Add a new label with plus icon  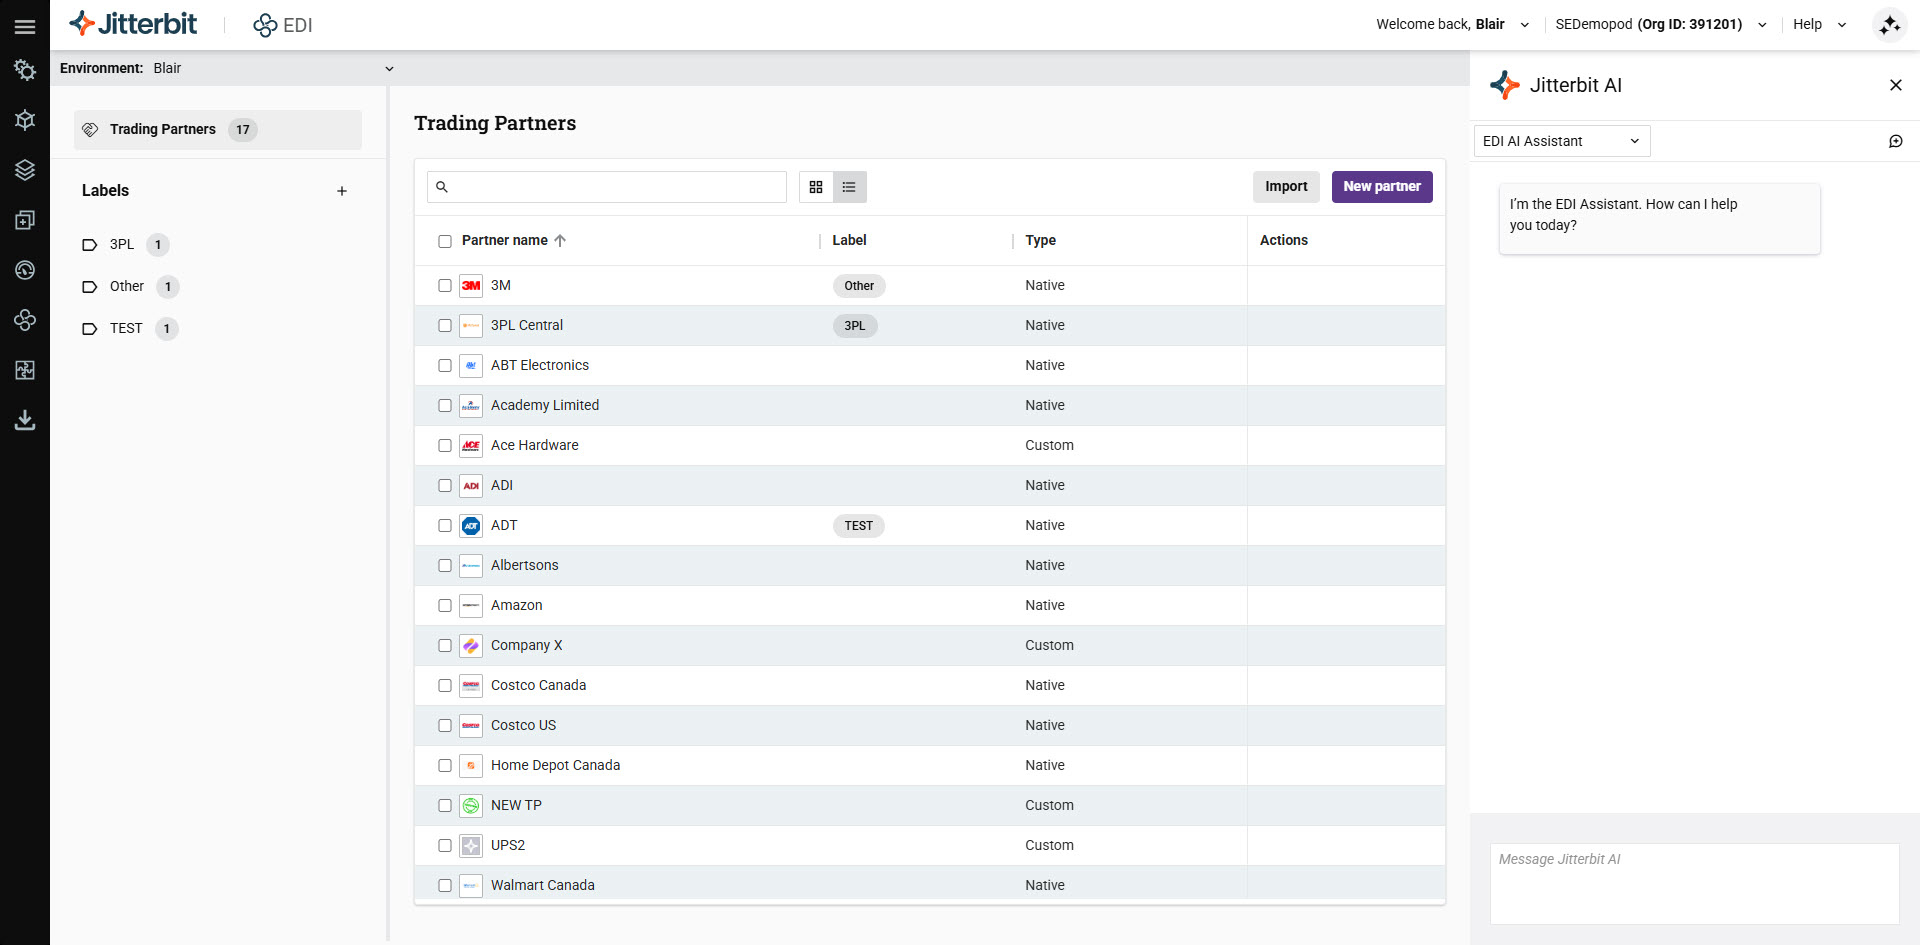coord(342,191)
